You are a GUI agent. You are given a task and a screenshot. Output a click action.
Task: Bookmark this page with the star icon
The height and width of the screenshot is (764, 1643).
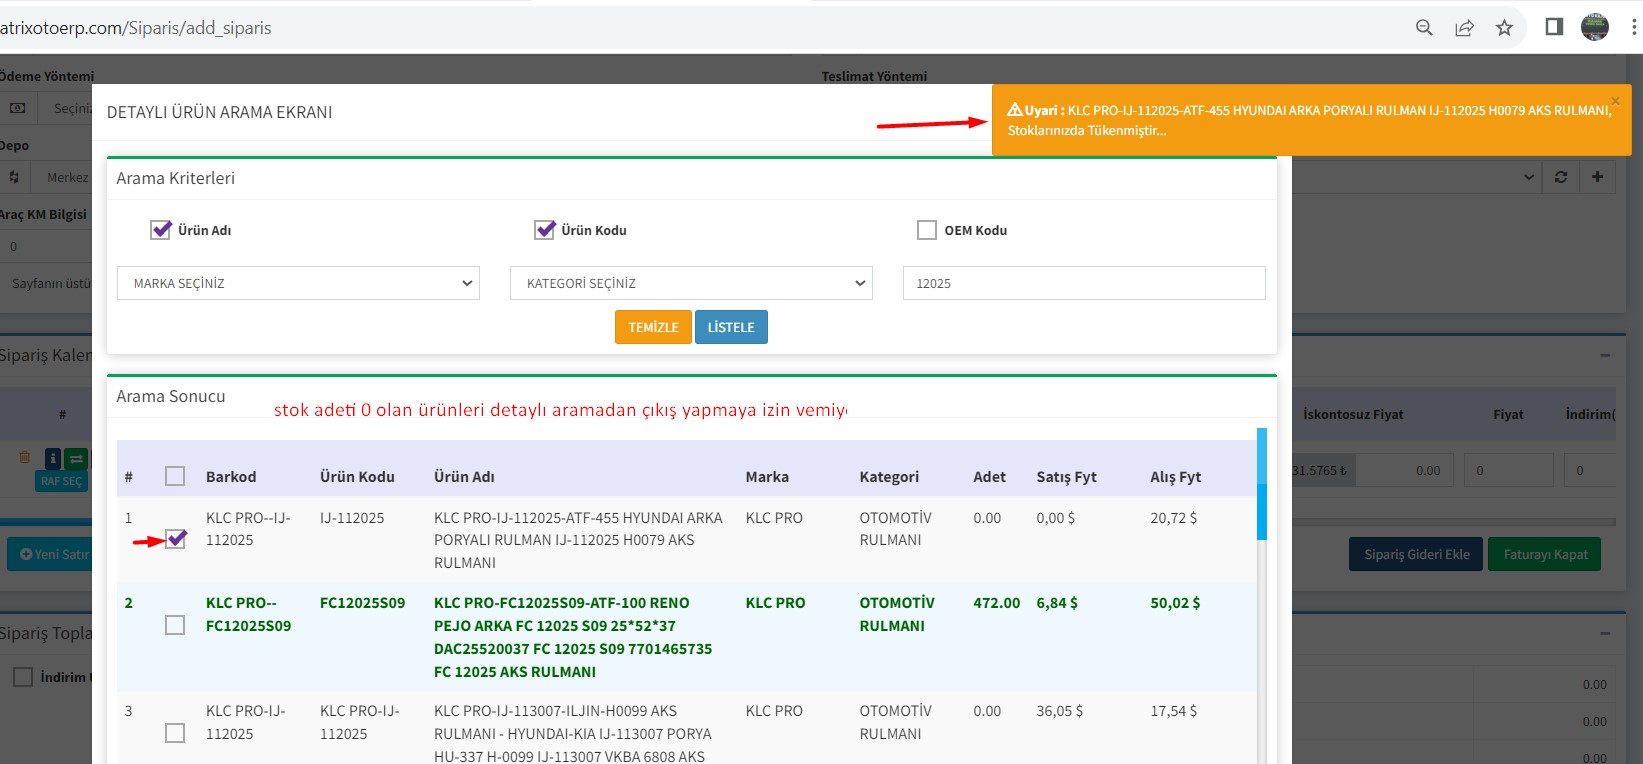pos(1504,28)
